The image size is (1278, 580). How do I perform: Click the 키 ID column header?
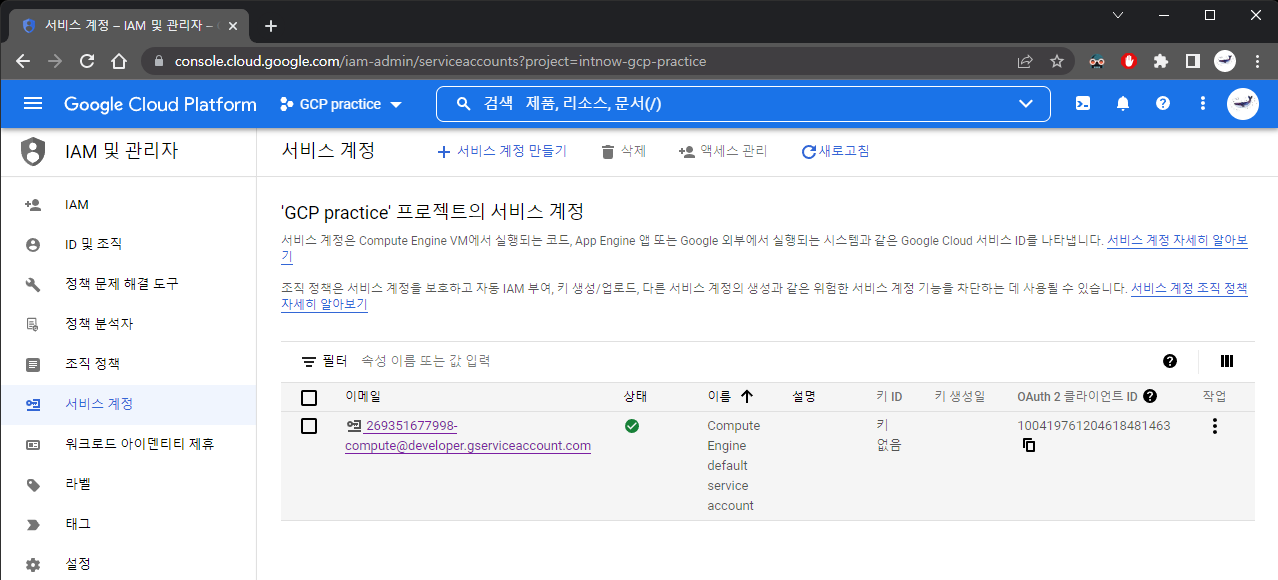click(889, 397)
